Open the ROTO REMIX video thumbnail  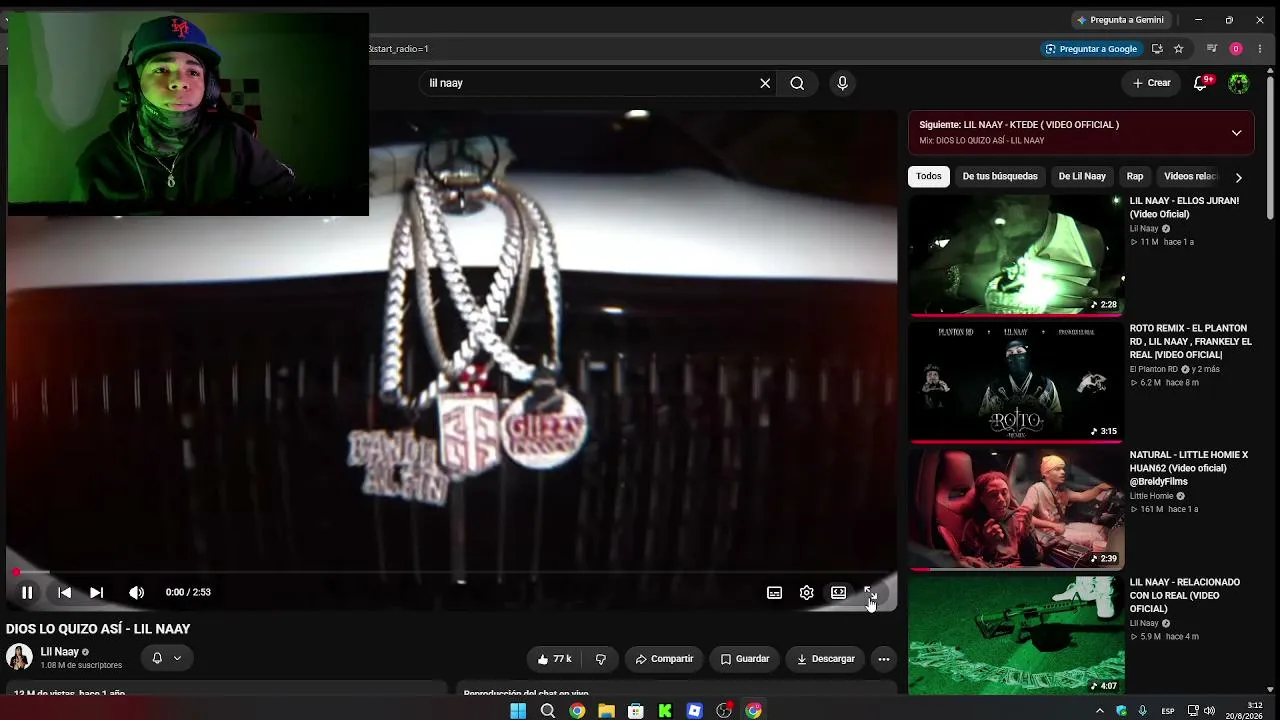[1016, 381]
